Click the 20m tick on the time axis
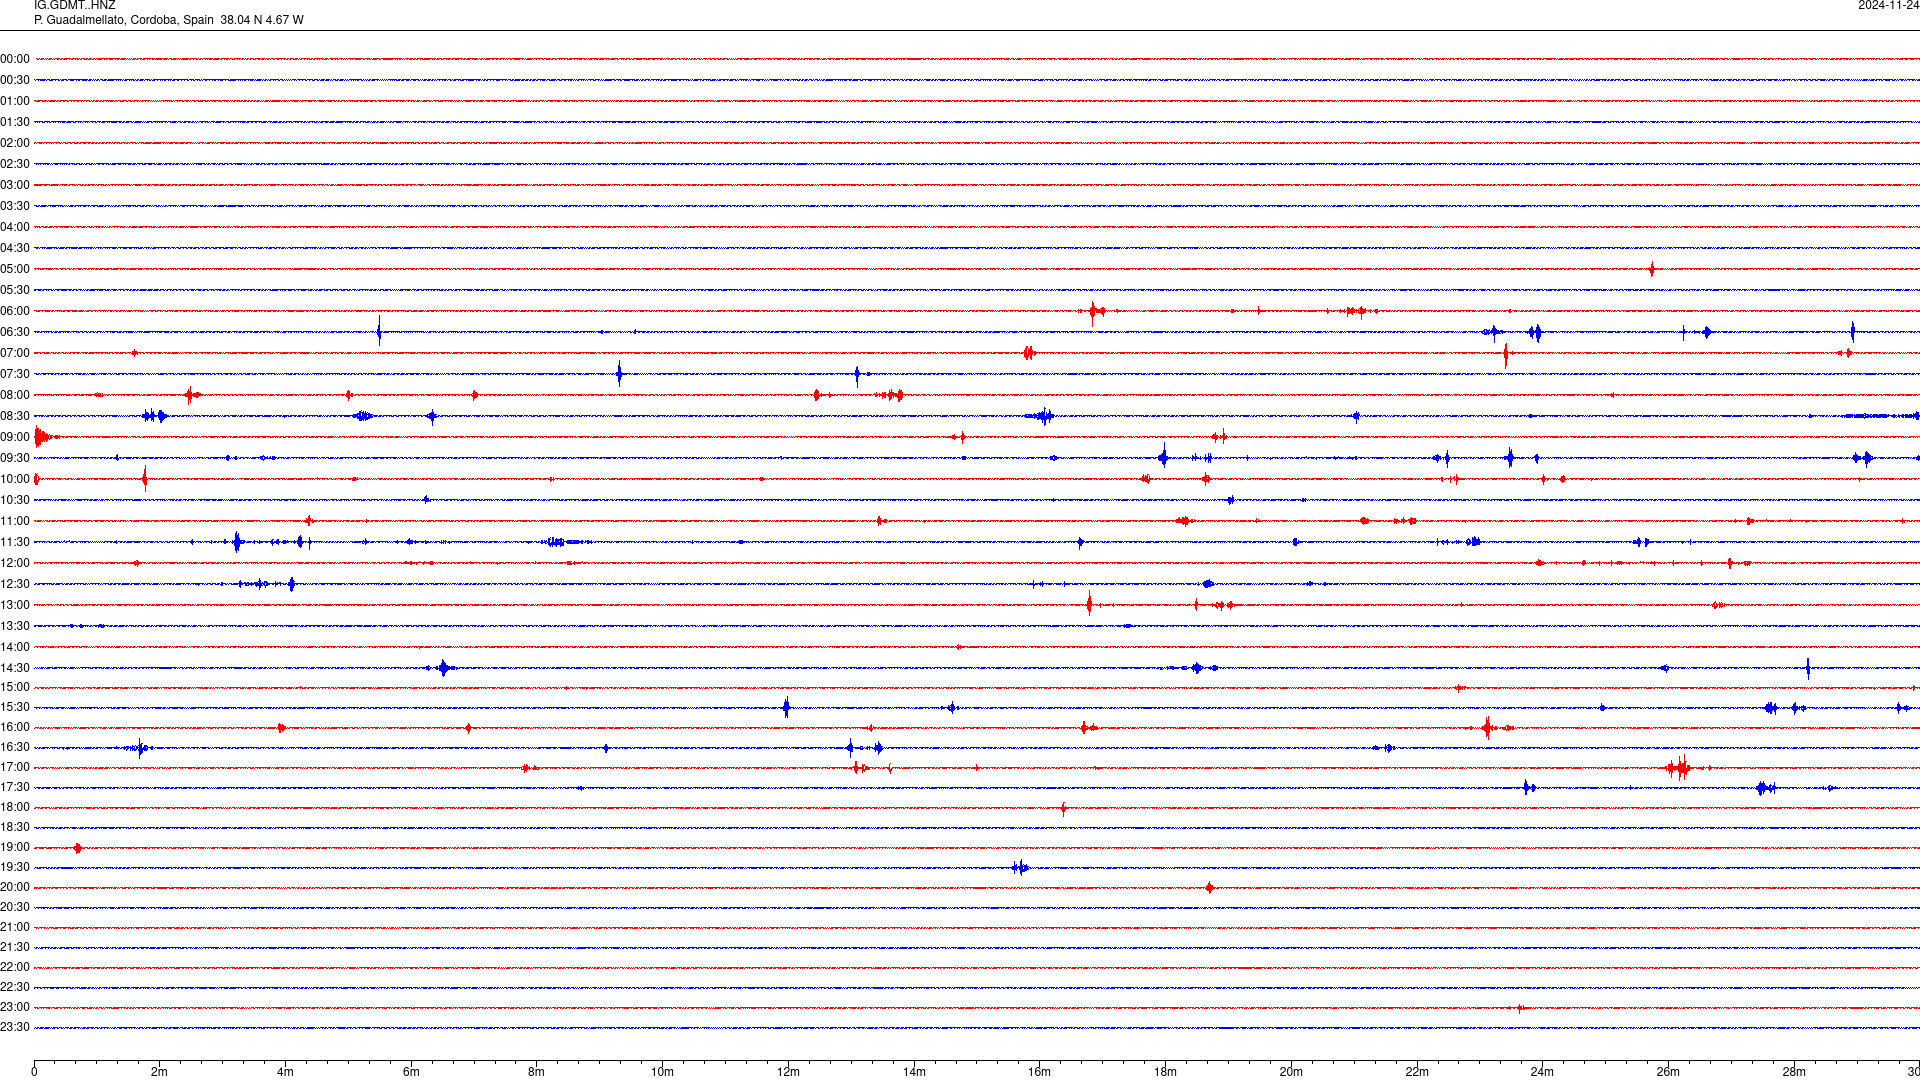 [x=1291, y=1072]
